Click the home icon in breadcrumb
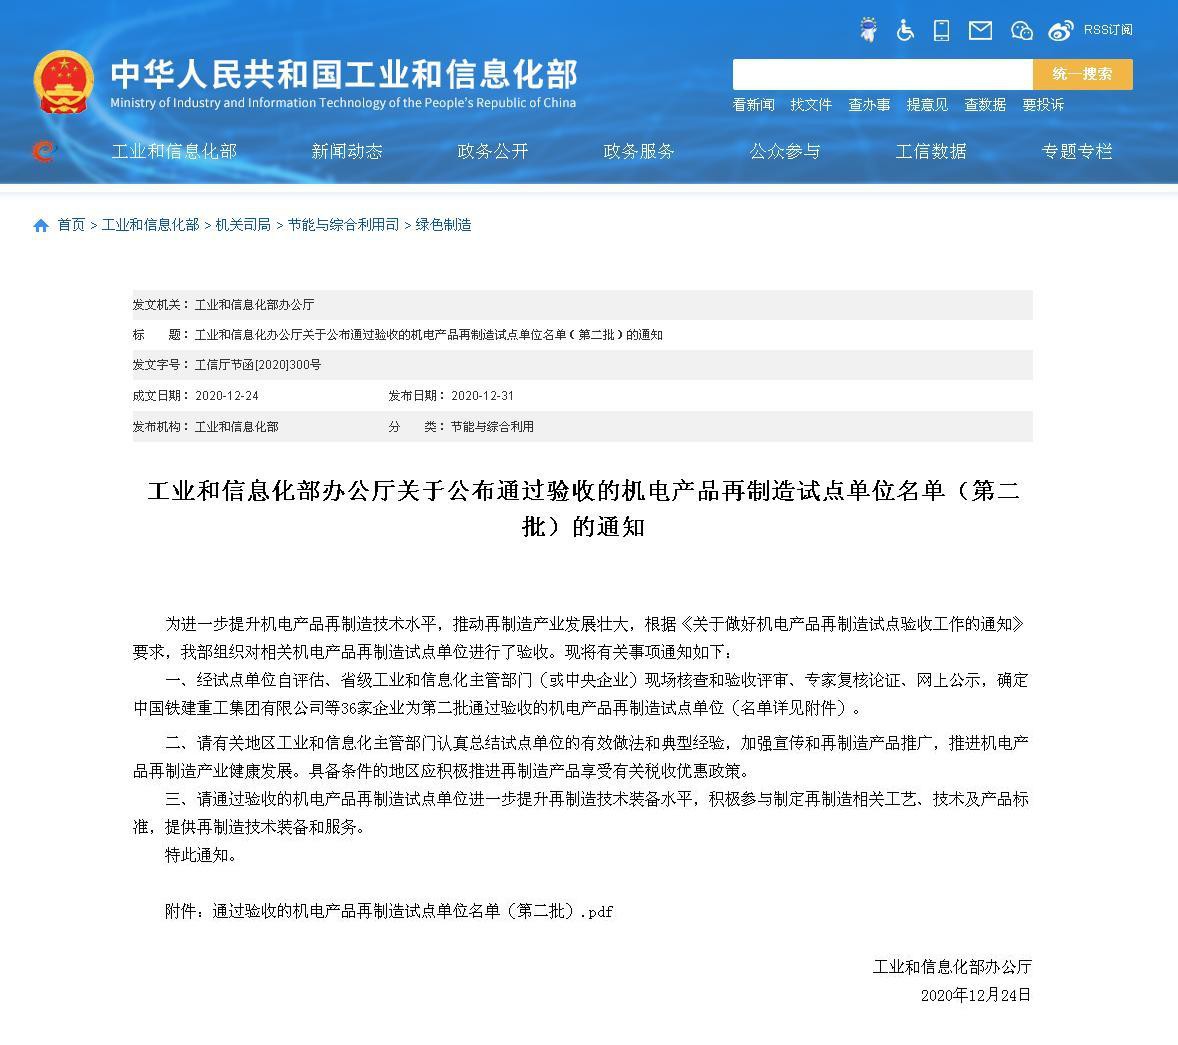Screen dimensions: 1178x1045 click(x=41, y=225)
